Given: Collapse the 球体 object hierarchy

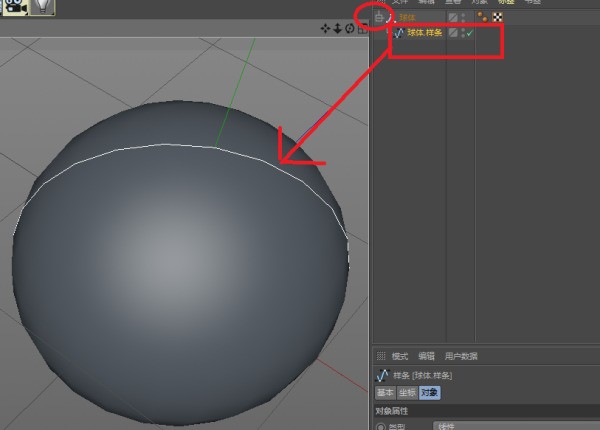Looking at the screenshot, I should pos(378,17).
